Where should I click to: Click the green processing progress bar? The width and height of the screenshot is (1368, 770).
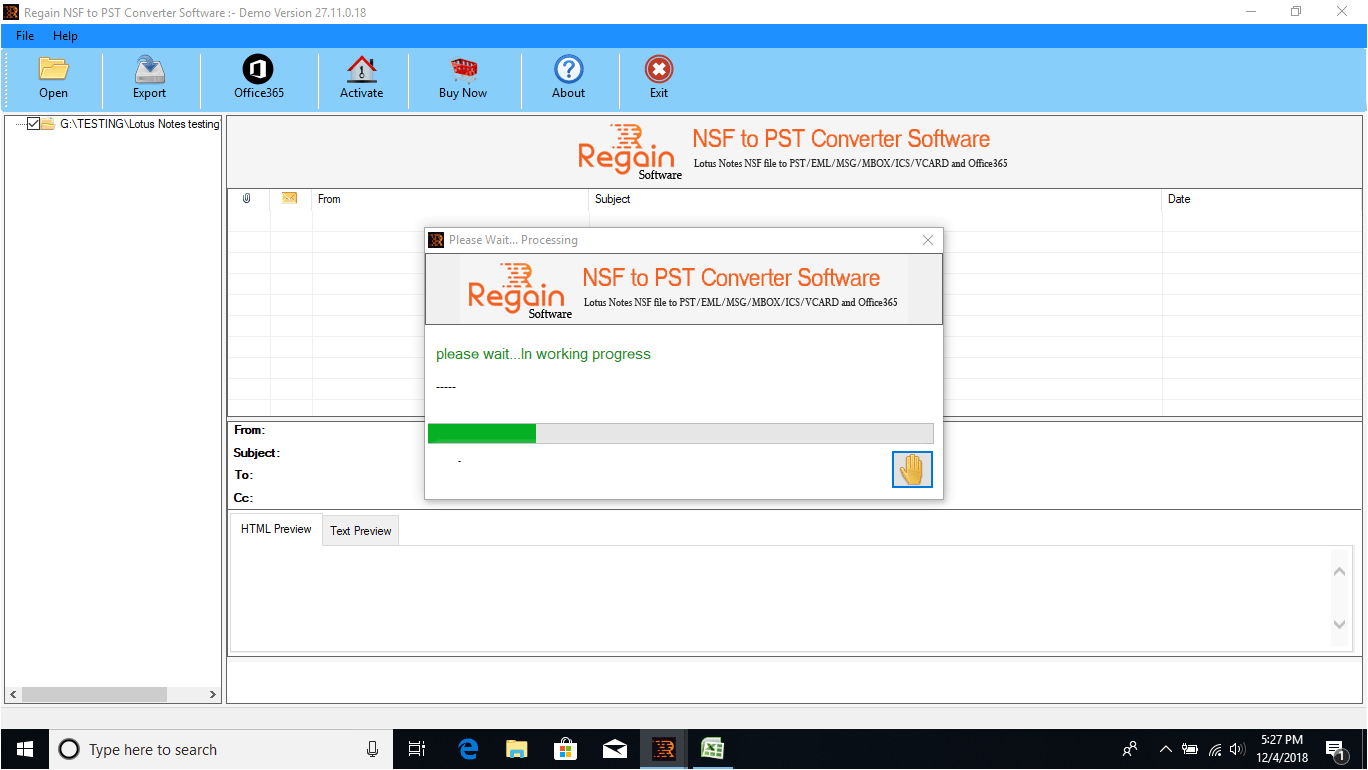point(680,433)
